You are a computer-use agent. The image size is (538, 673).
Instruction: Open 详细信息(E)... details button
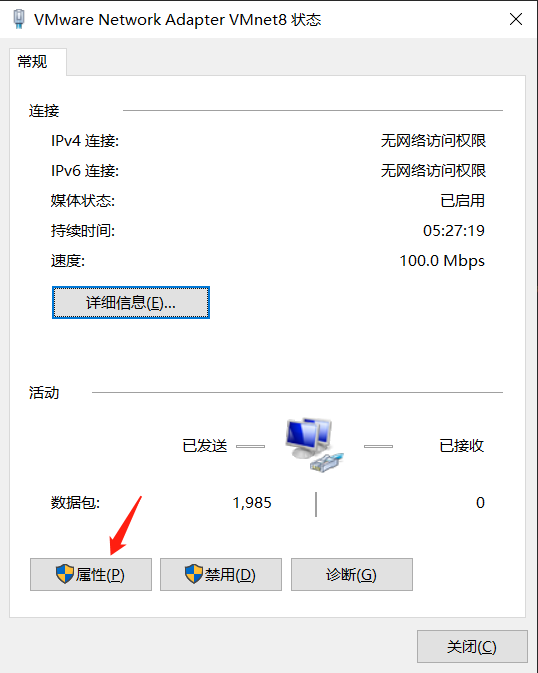tap(131, 303)
